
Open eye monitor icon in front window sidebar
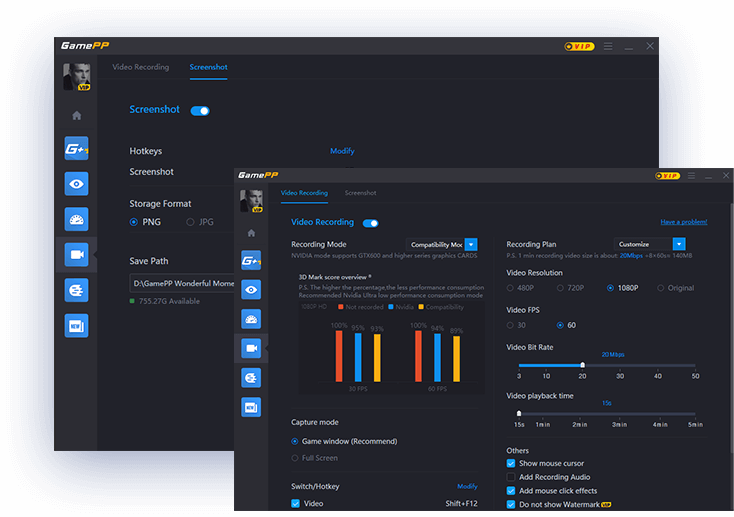251,290
